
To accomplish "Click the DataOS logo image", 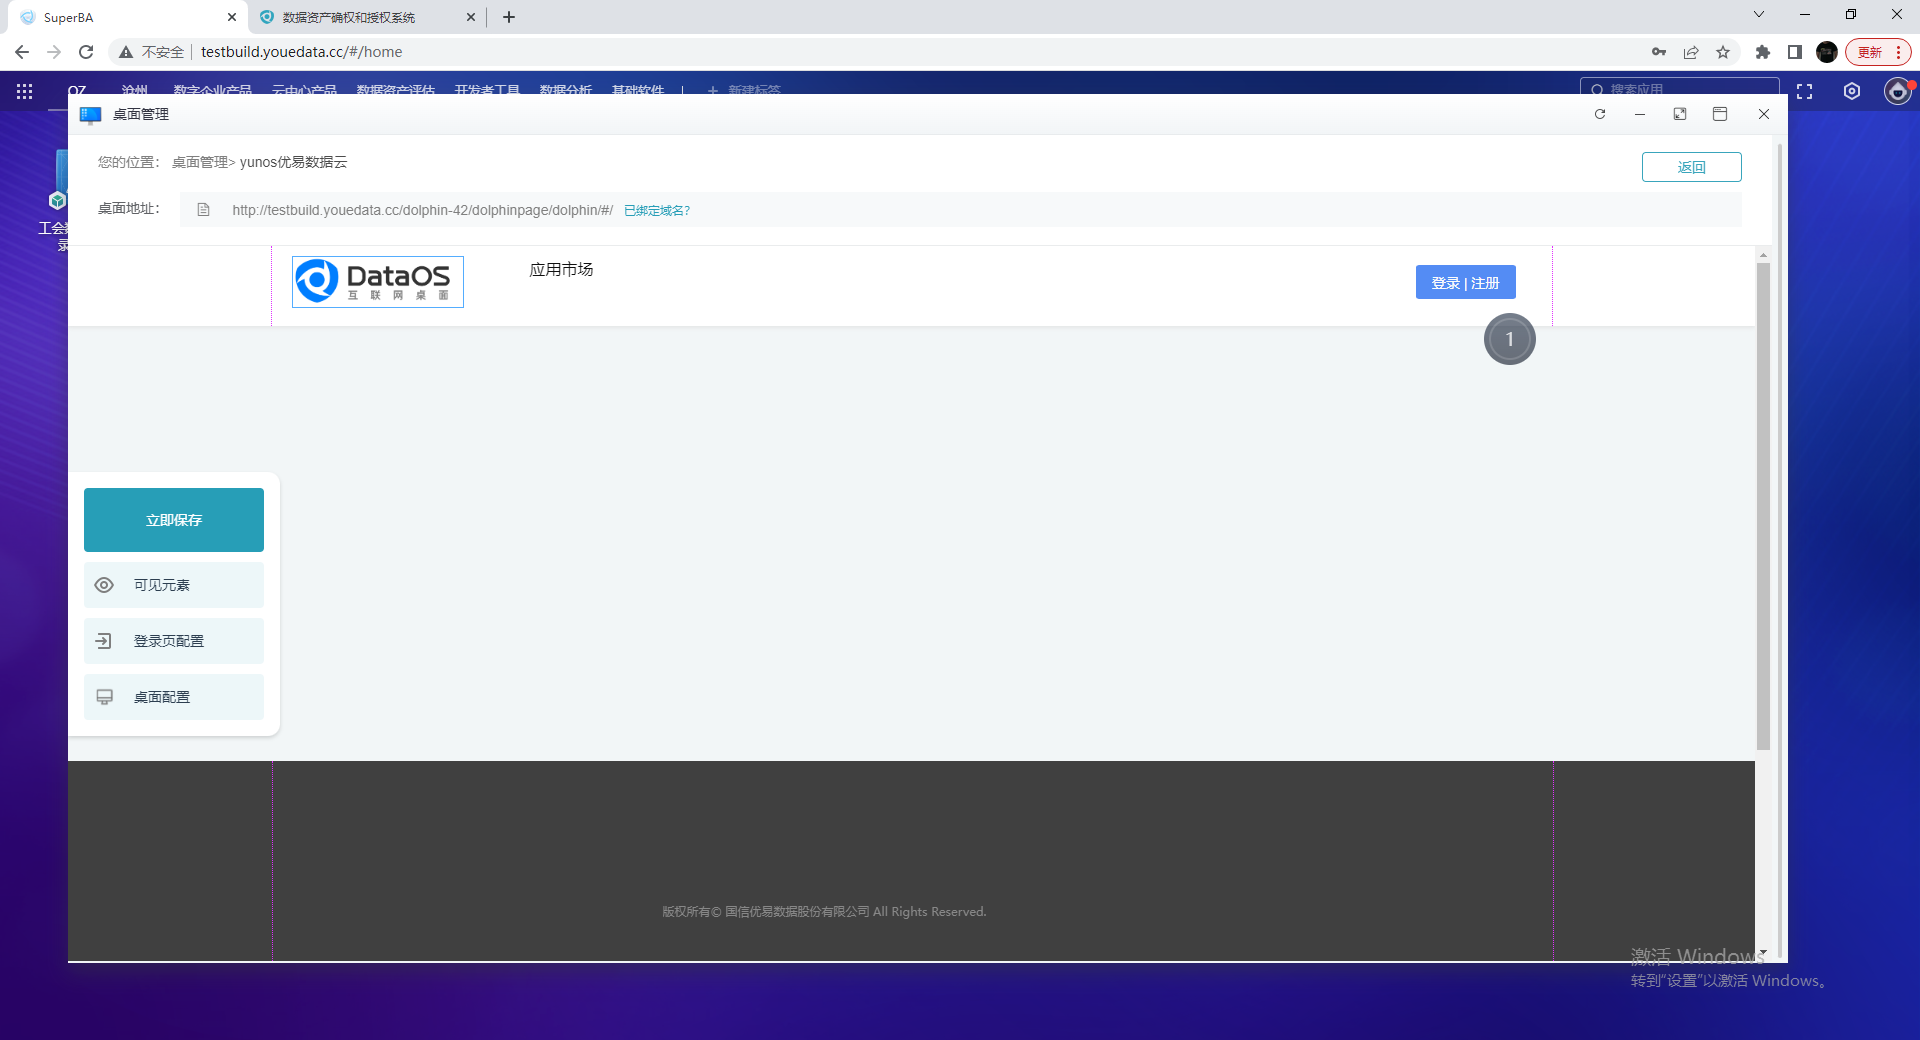I will coord(378,282).
